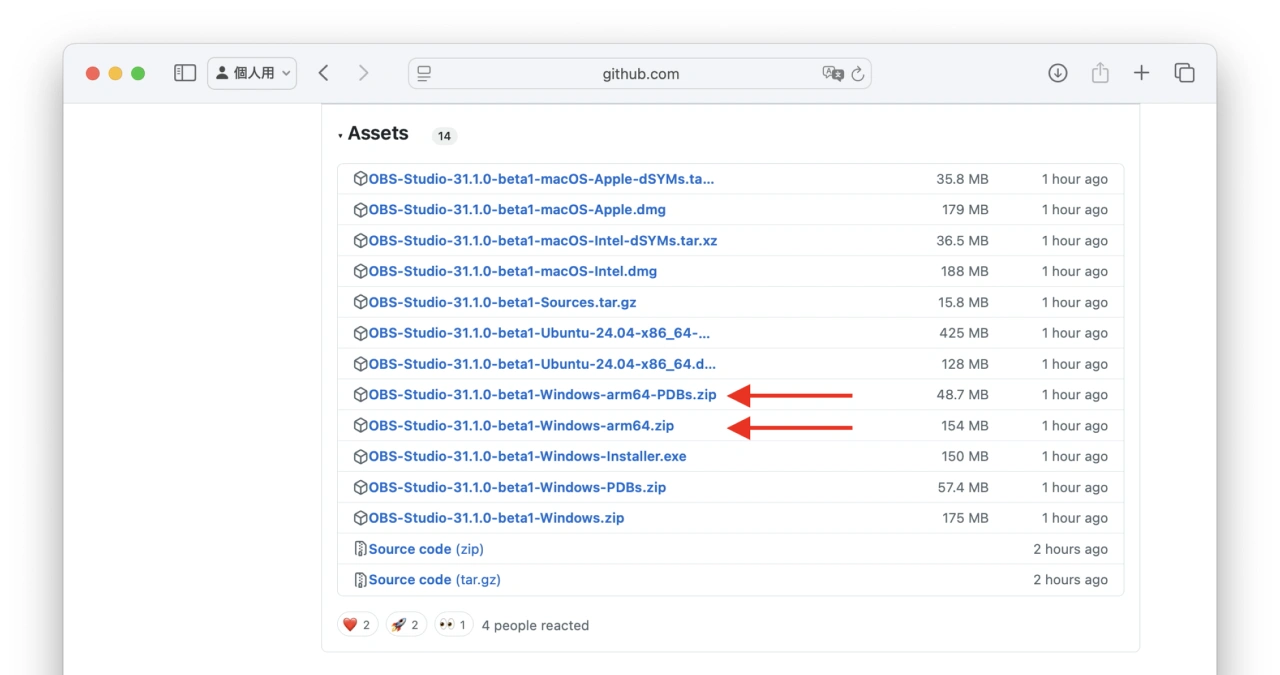Open the Share menu
Image resolution: width=1280 pixels, height=675 pixels.
1100,73
